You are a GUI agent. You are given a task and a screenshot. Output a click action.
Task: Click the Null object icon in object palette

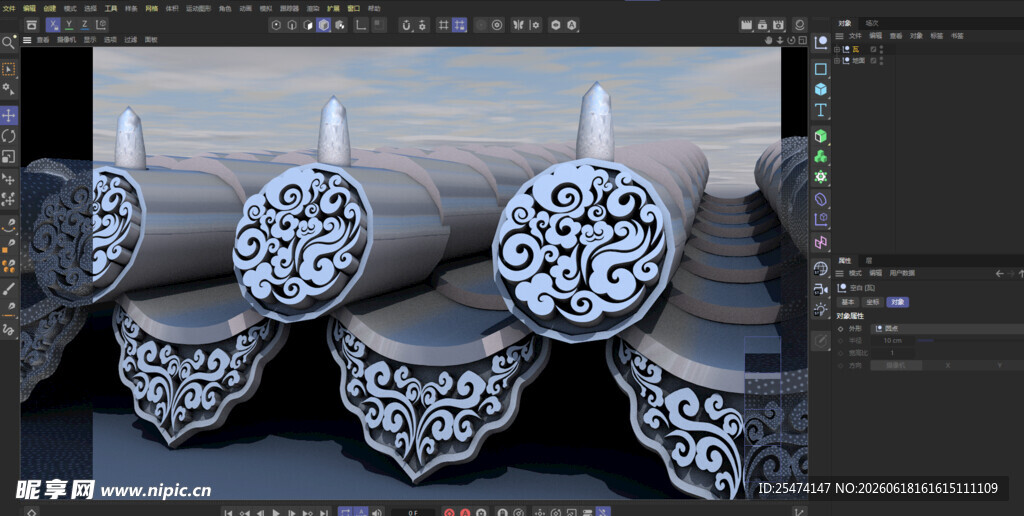(821, 44)
